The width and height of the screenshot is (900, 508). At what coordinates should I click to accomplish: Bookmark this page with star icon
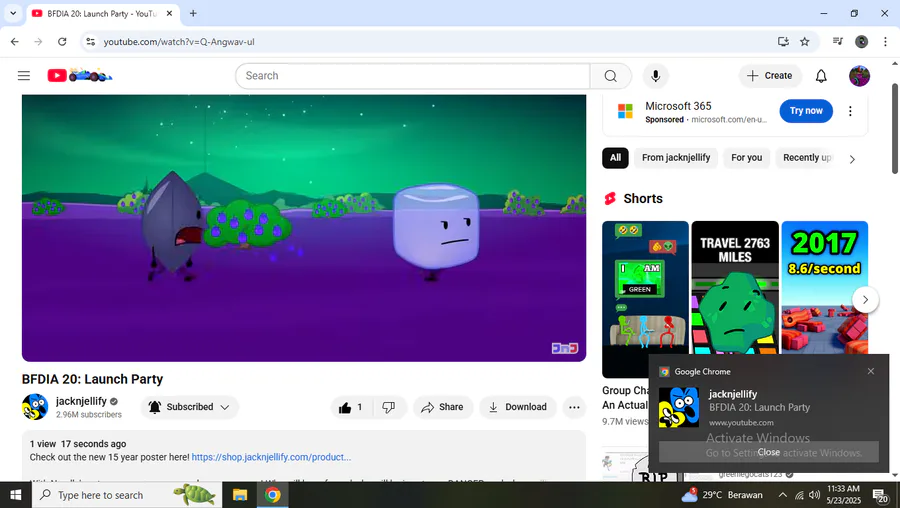(805, 41)
